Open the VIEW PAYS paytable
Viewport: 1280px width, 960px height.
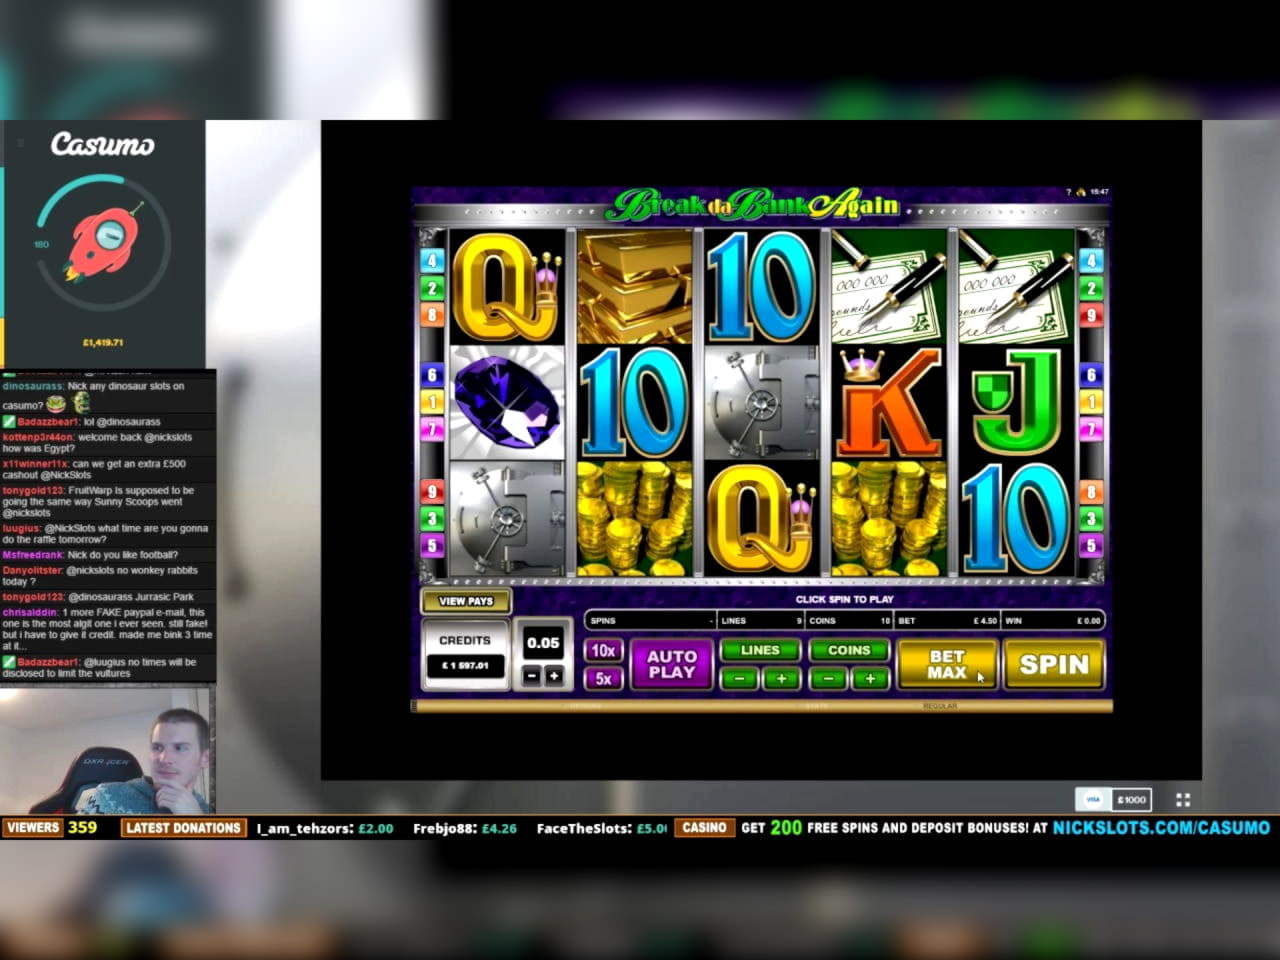point(466,601)
